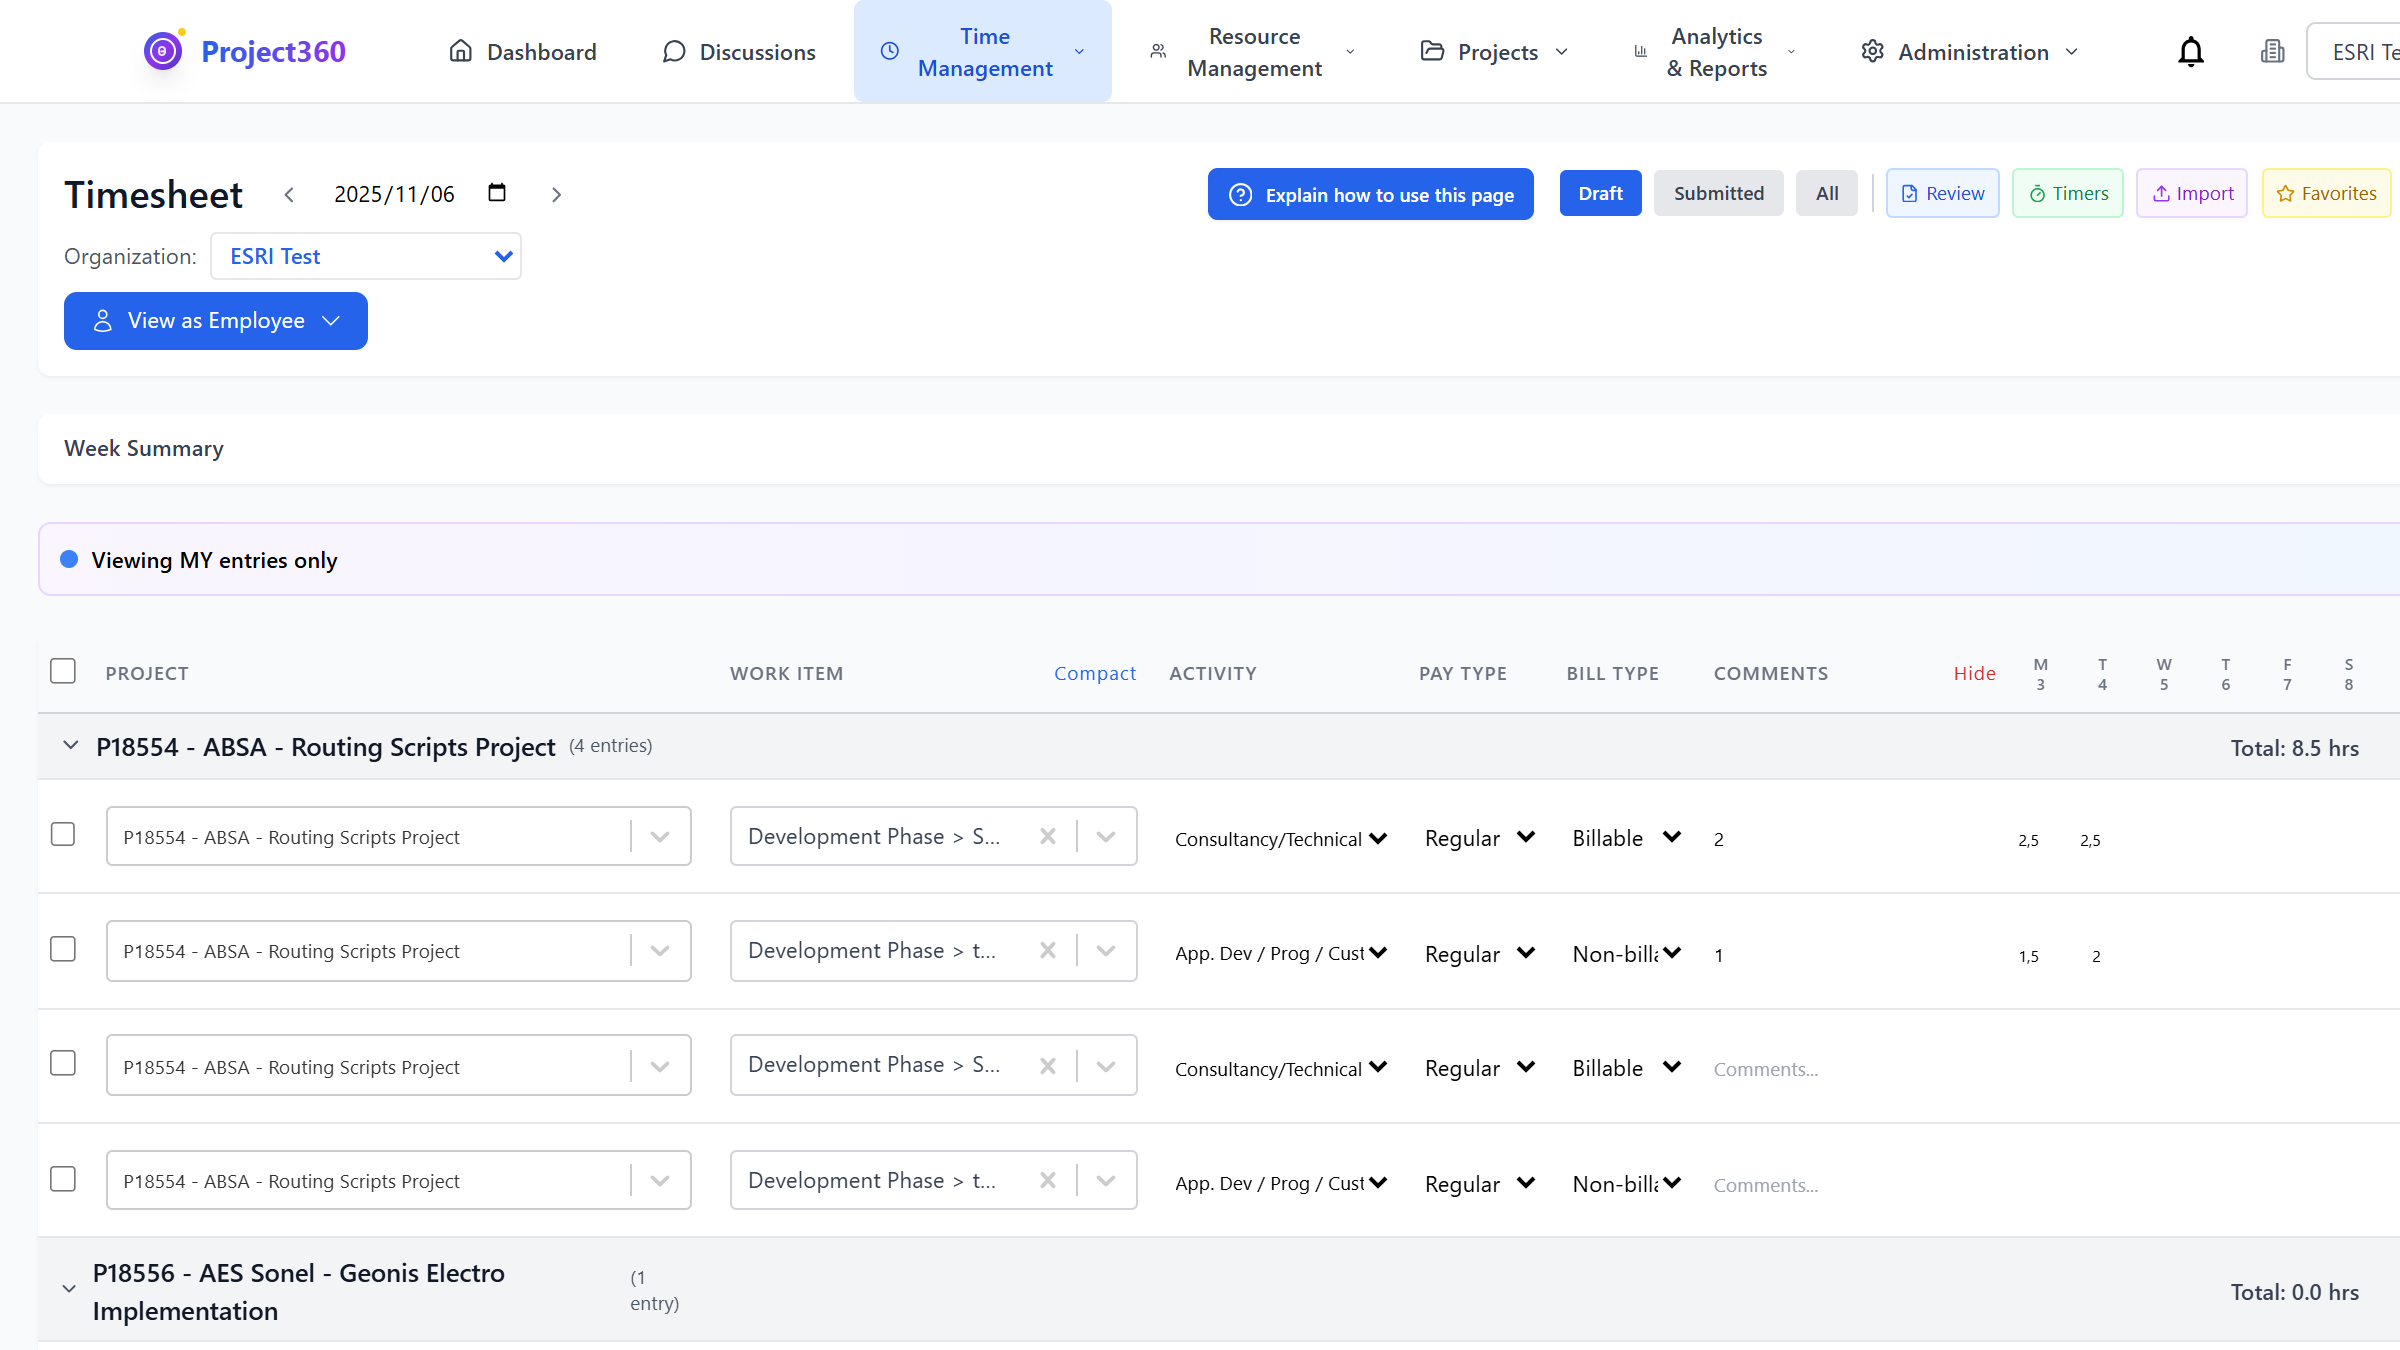Screen dimensions: 2400x1350
Task: Expand the View as Employee options
Action: (330, 320)
